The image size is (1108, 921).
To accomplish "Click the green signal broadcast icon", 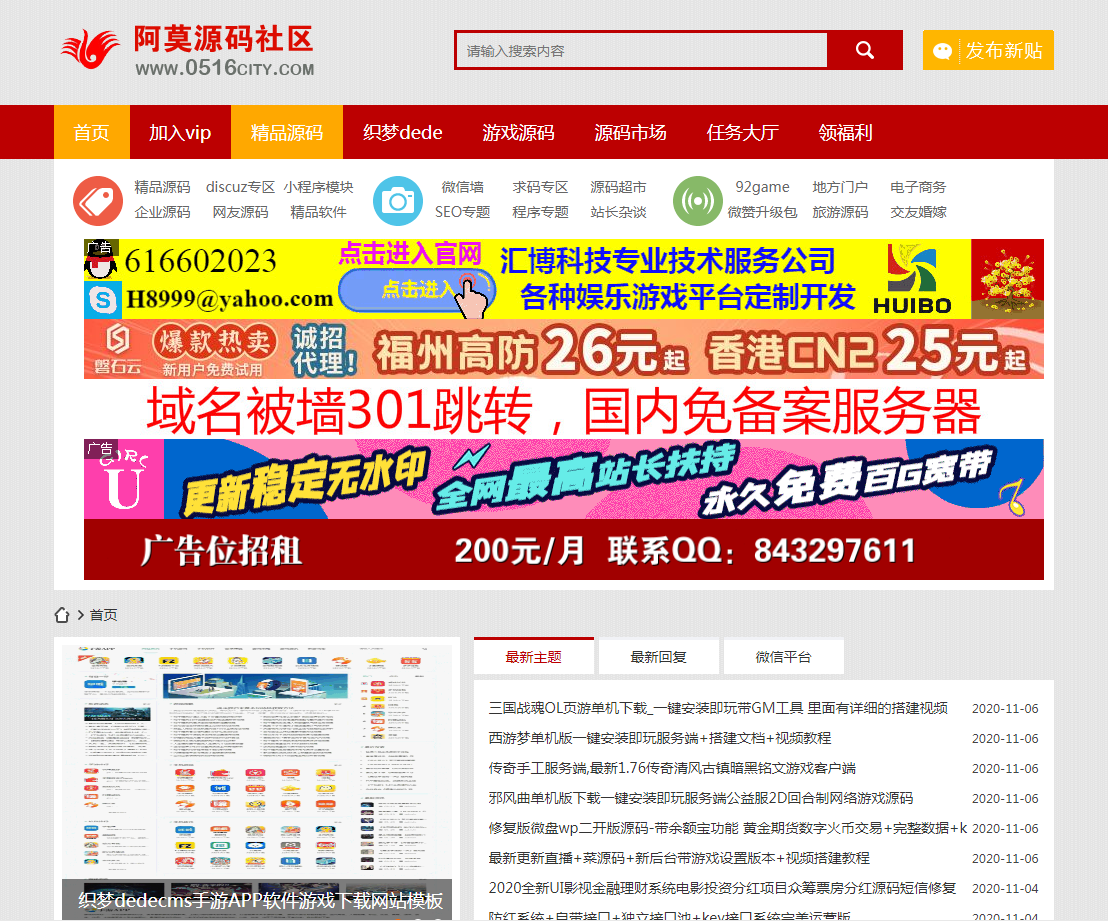I will (x=698, y=201).
